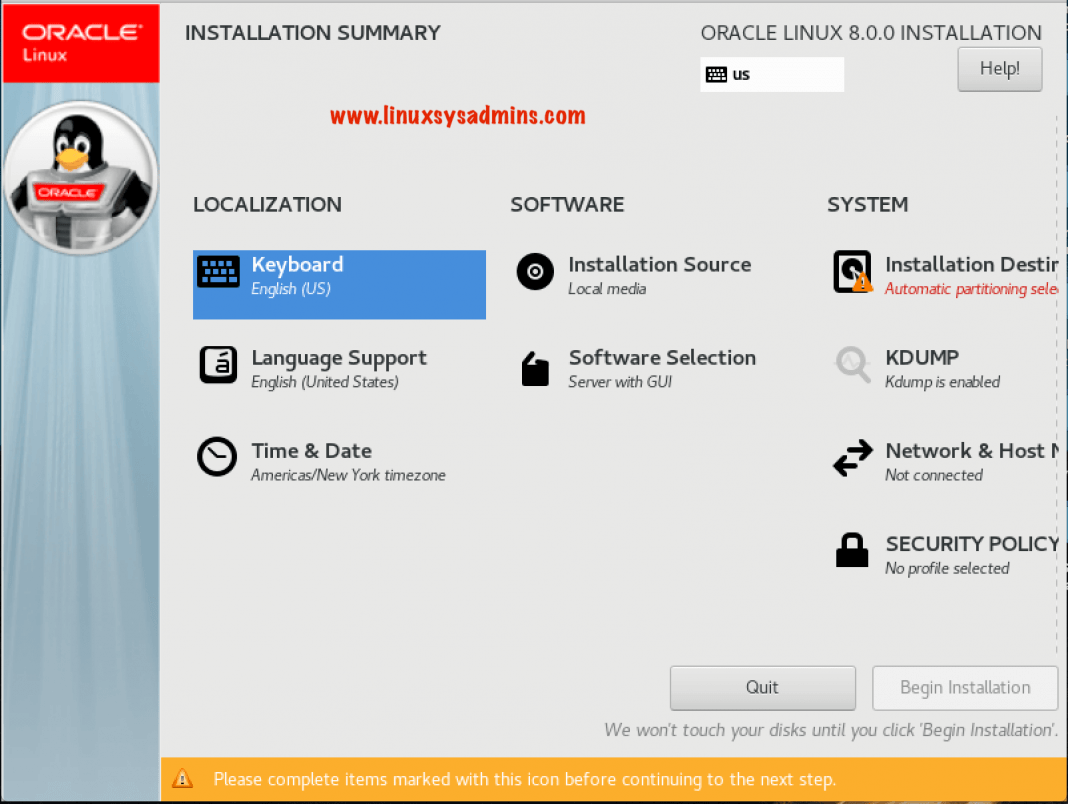The width and height of the screenshot is (1068, 804).
Task: Click the Begin Installation button
Action: 964,687
